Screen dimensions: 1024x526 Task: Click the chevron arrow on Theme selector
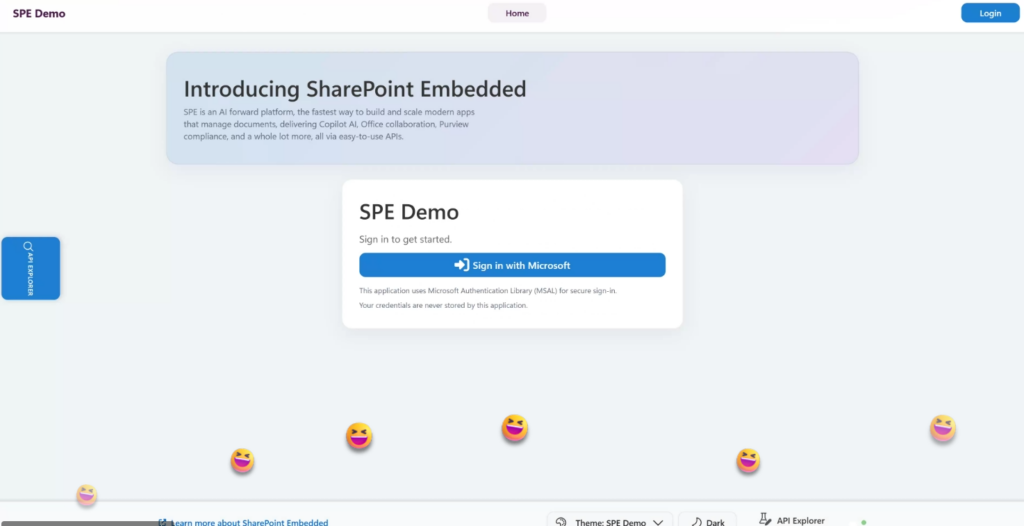pos(658,522)
